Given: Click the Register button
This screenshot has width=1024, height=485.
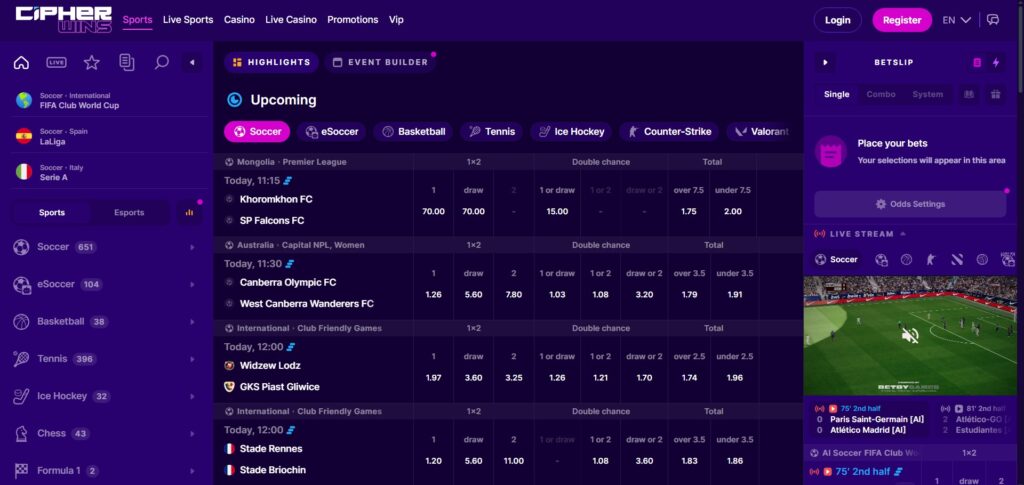Looking at the screenshot, I should (901, 20).
